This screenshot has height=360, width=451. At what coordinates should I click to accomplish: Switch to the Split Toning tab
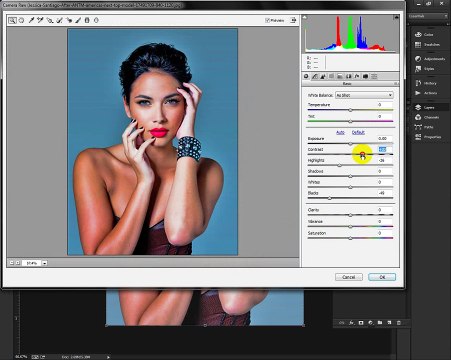pos(340,76)
